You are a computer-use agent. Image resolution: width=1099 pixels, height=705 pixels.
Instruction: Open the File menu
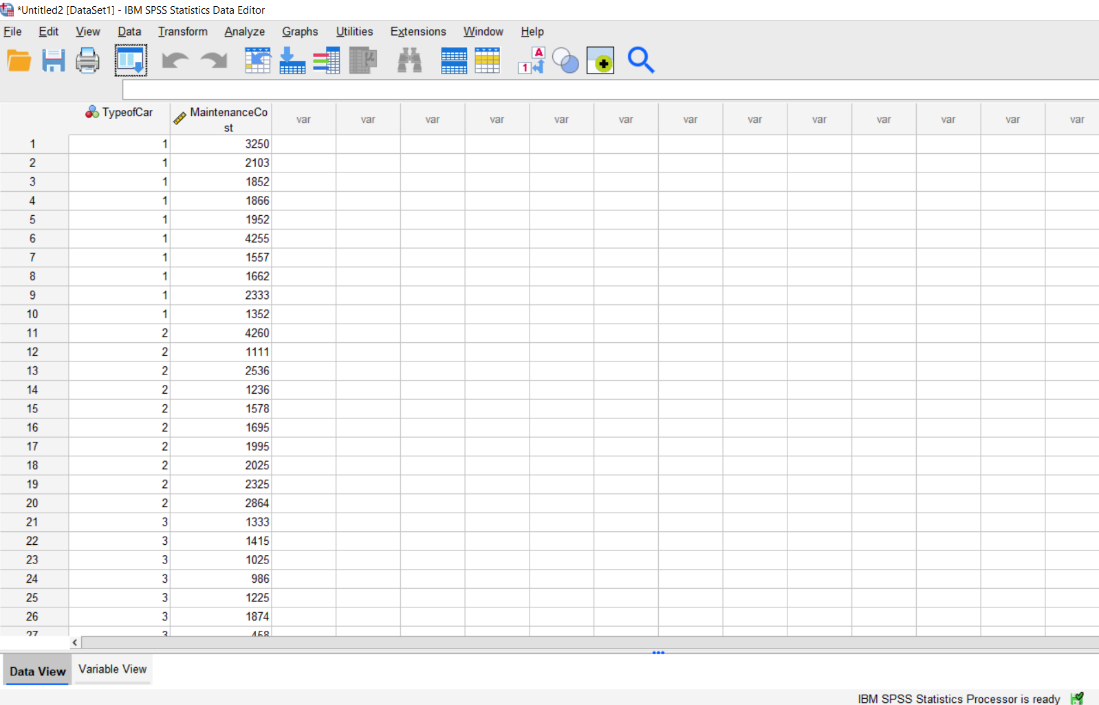[13, 32]
